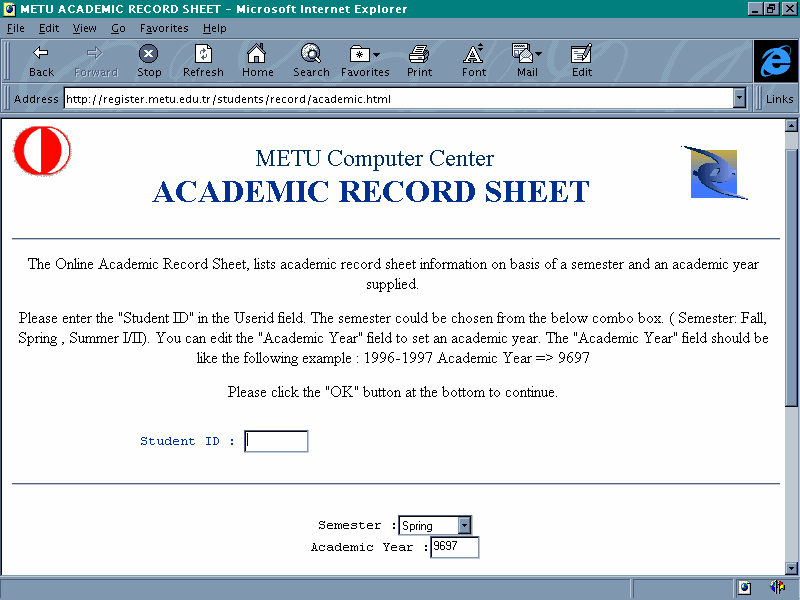
Task: Click the Academic Year text field
Action: tap(454, 547)
